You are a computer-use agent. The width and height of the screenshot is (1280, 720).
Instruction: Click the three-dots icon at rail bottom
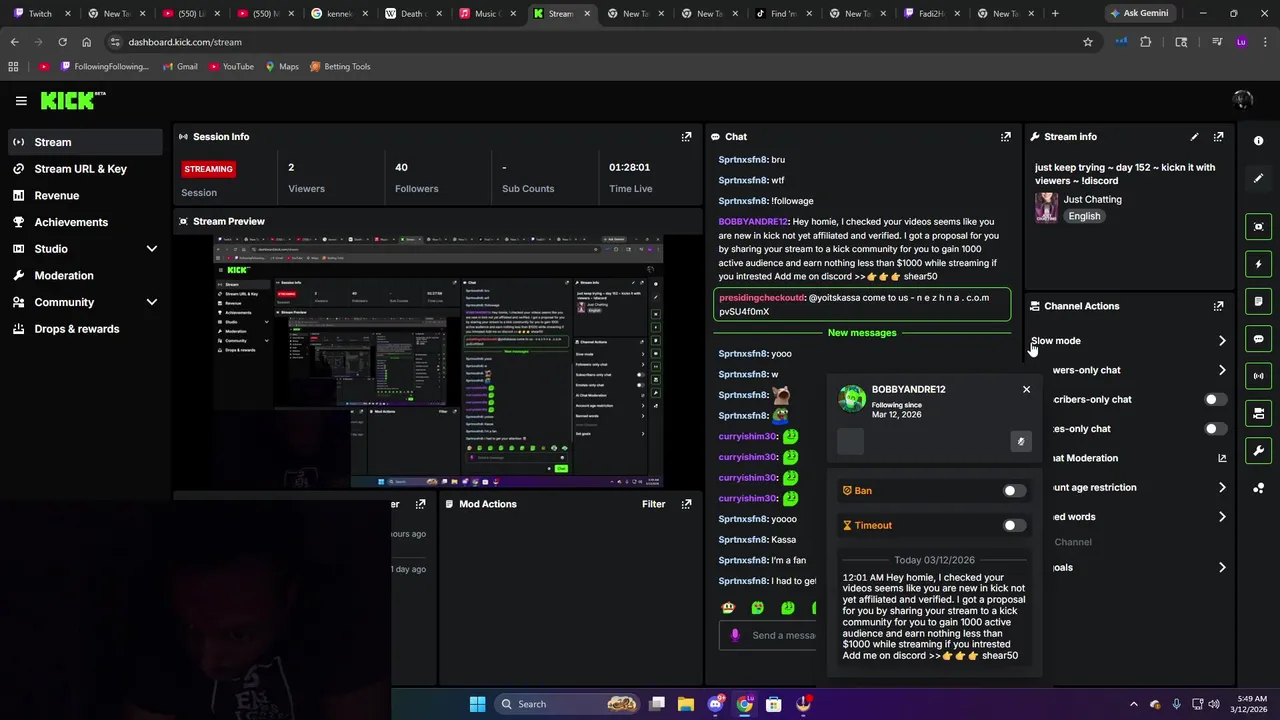[x=1258, y=488]
